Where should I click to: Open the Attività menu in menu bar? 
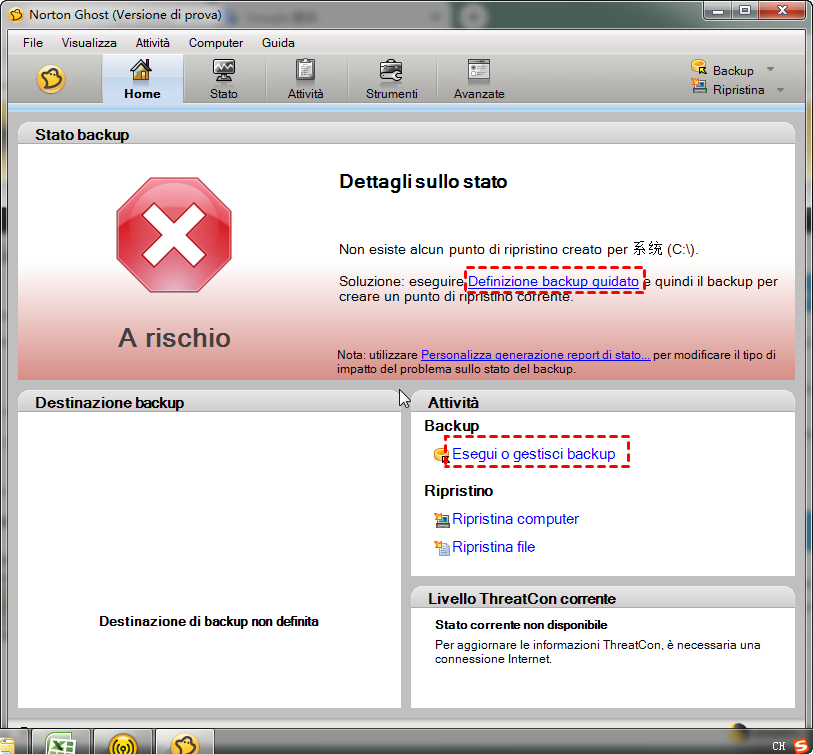(x=152, y=43)
